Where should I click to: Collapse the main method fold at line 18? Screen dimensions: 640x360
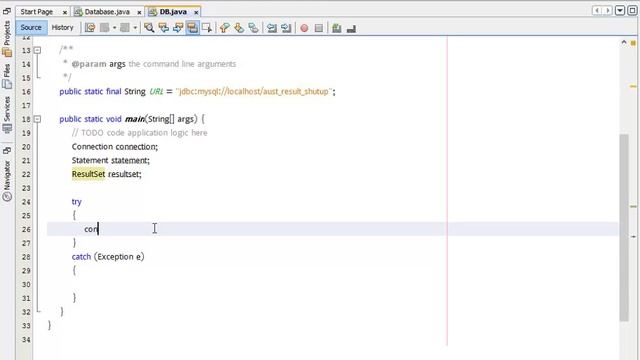point(37,119)
